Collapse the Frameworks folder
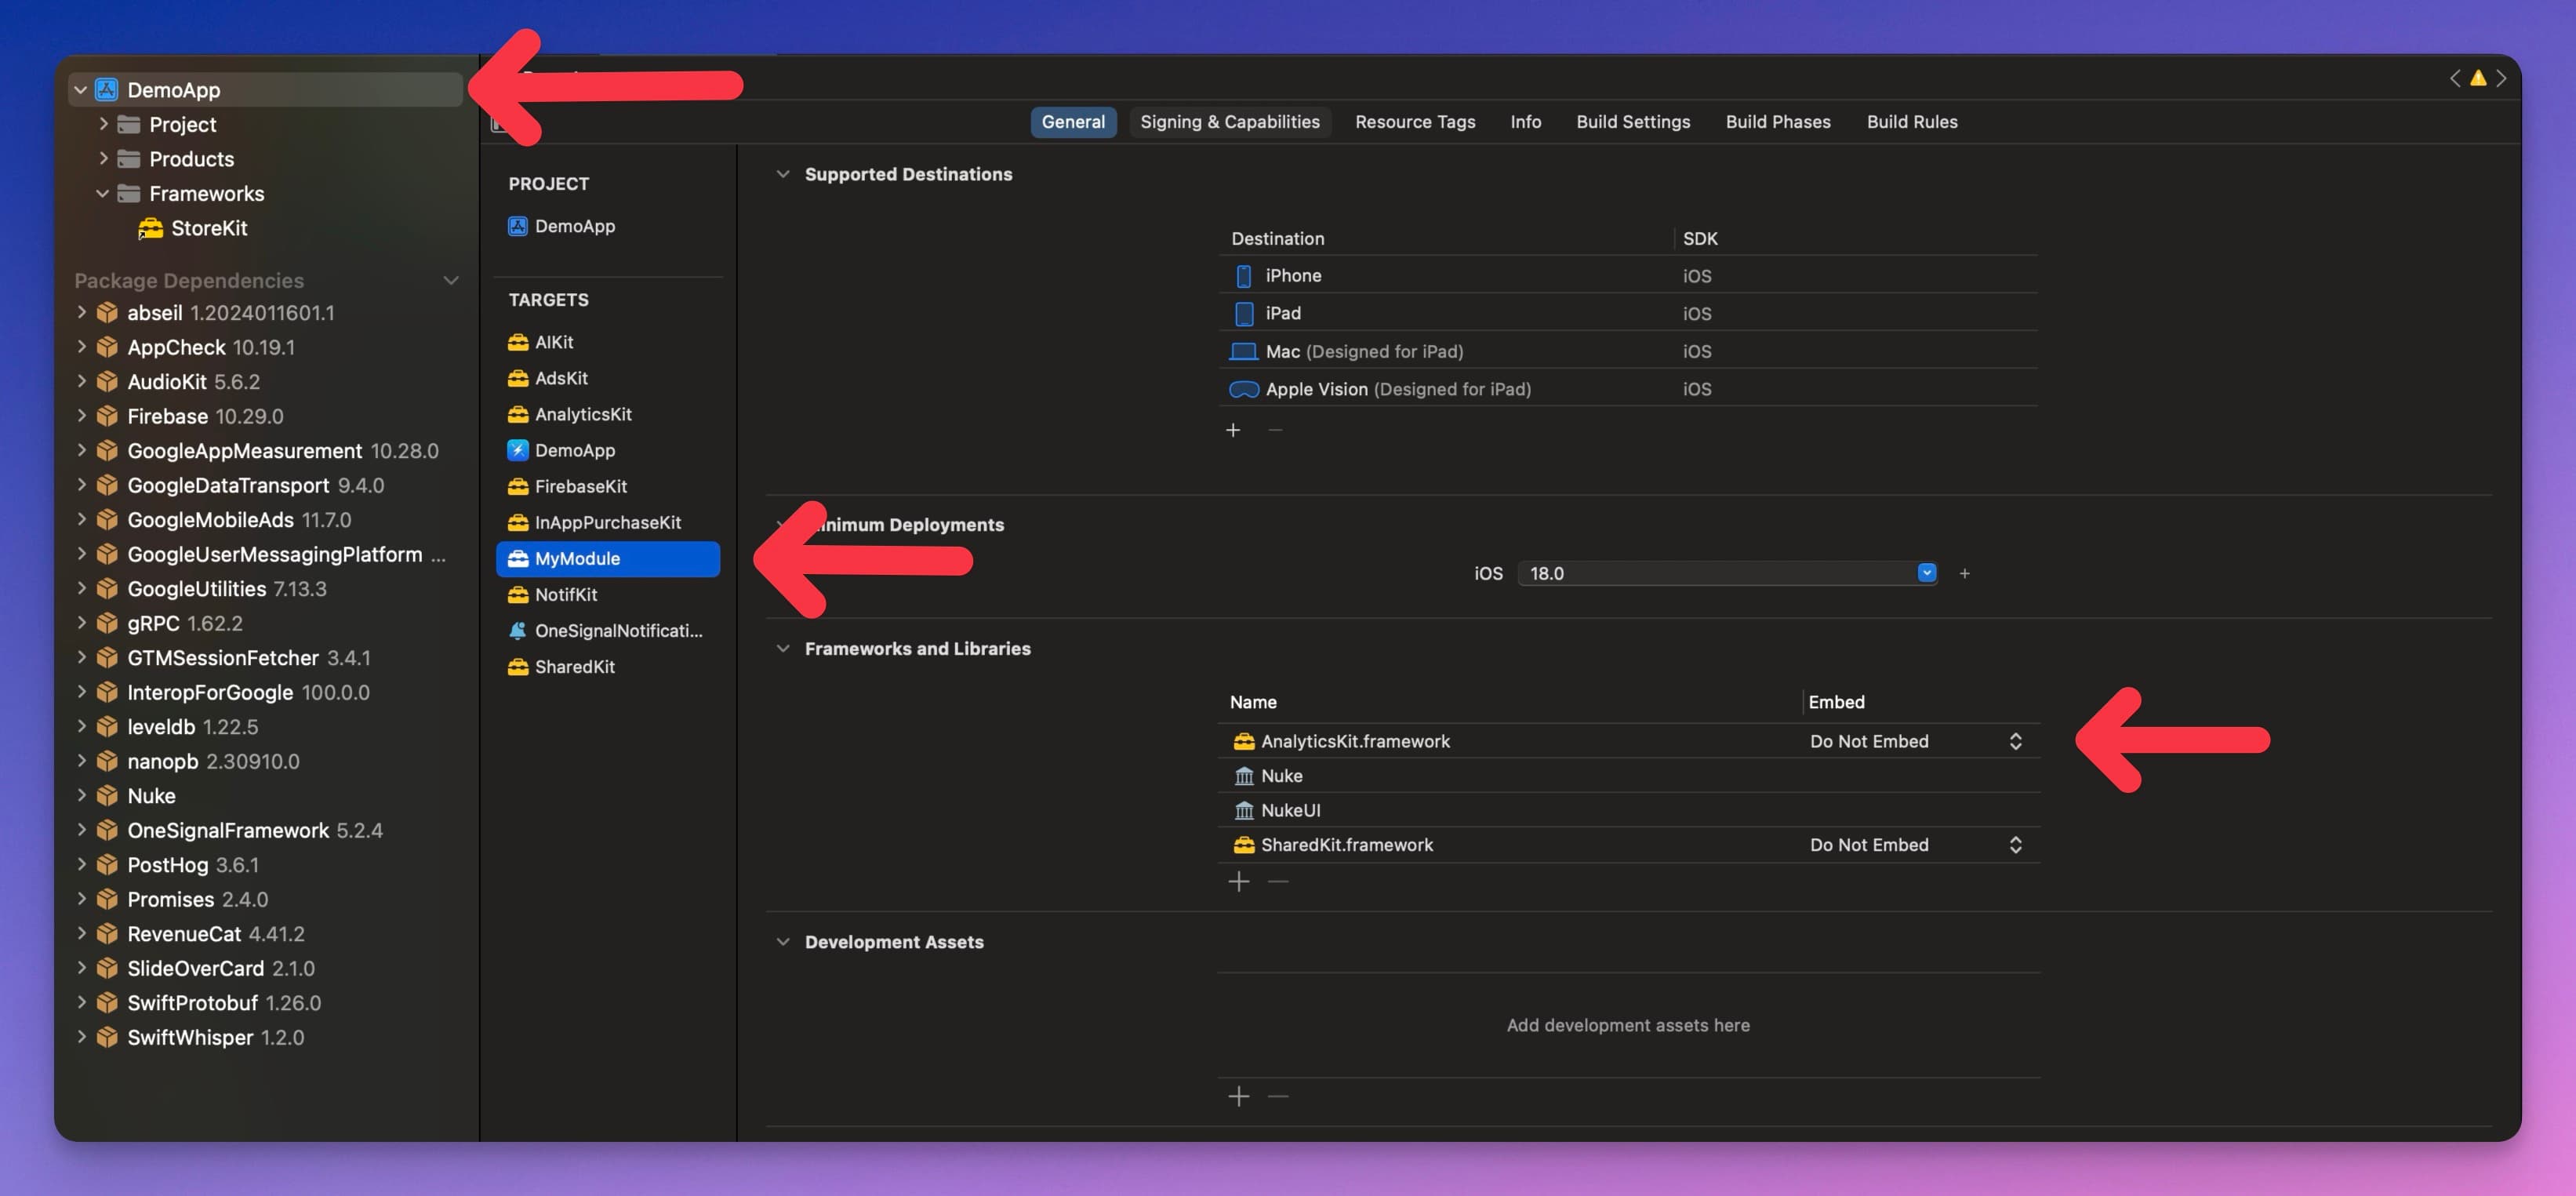 tap(103, 194)
